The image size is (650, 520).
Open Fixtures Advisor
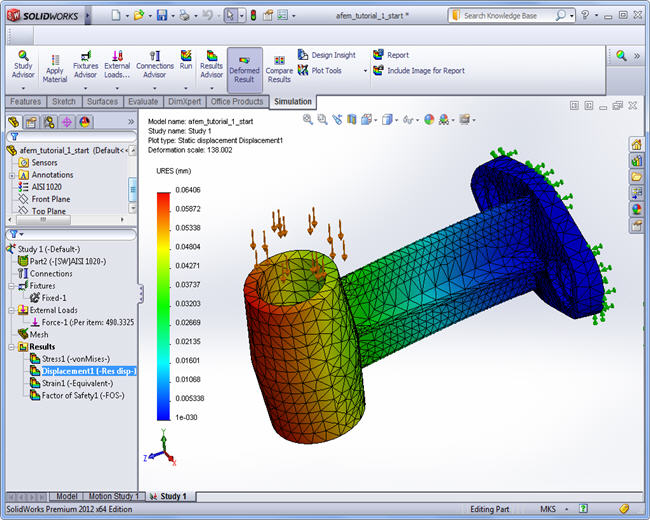pos(85,65)
